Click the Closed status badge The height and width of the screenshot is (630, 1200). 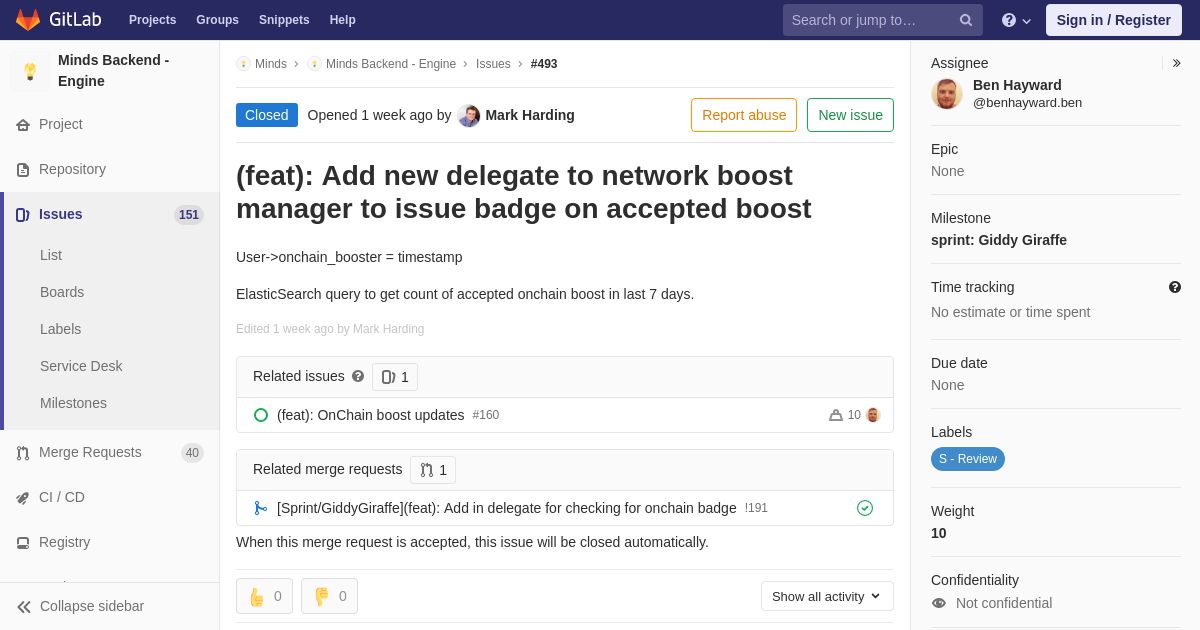tap(267, 115)
